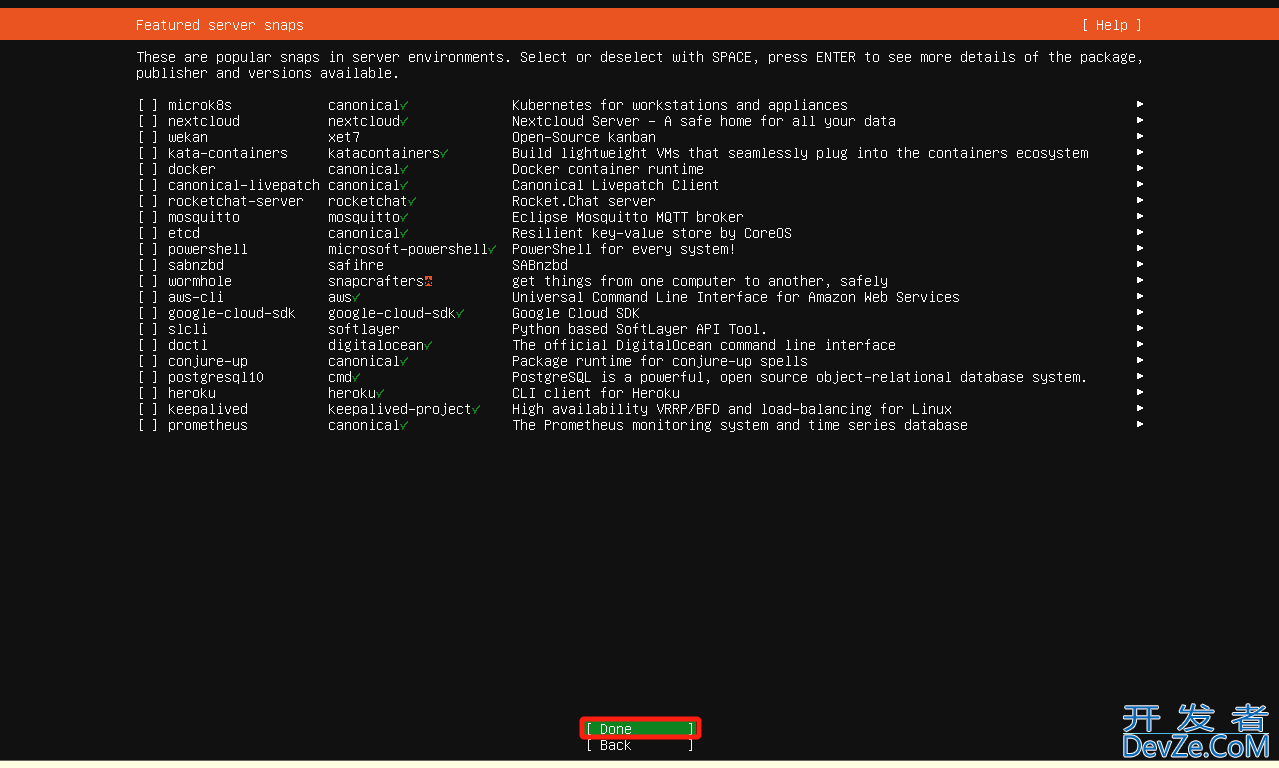The width and height of the screenshot is (1279, 768).
Task: Open wormhole row details arrow
Action: 1140,280
